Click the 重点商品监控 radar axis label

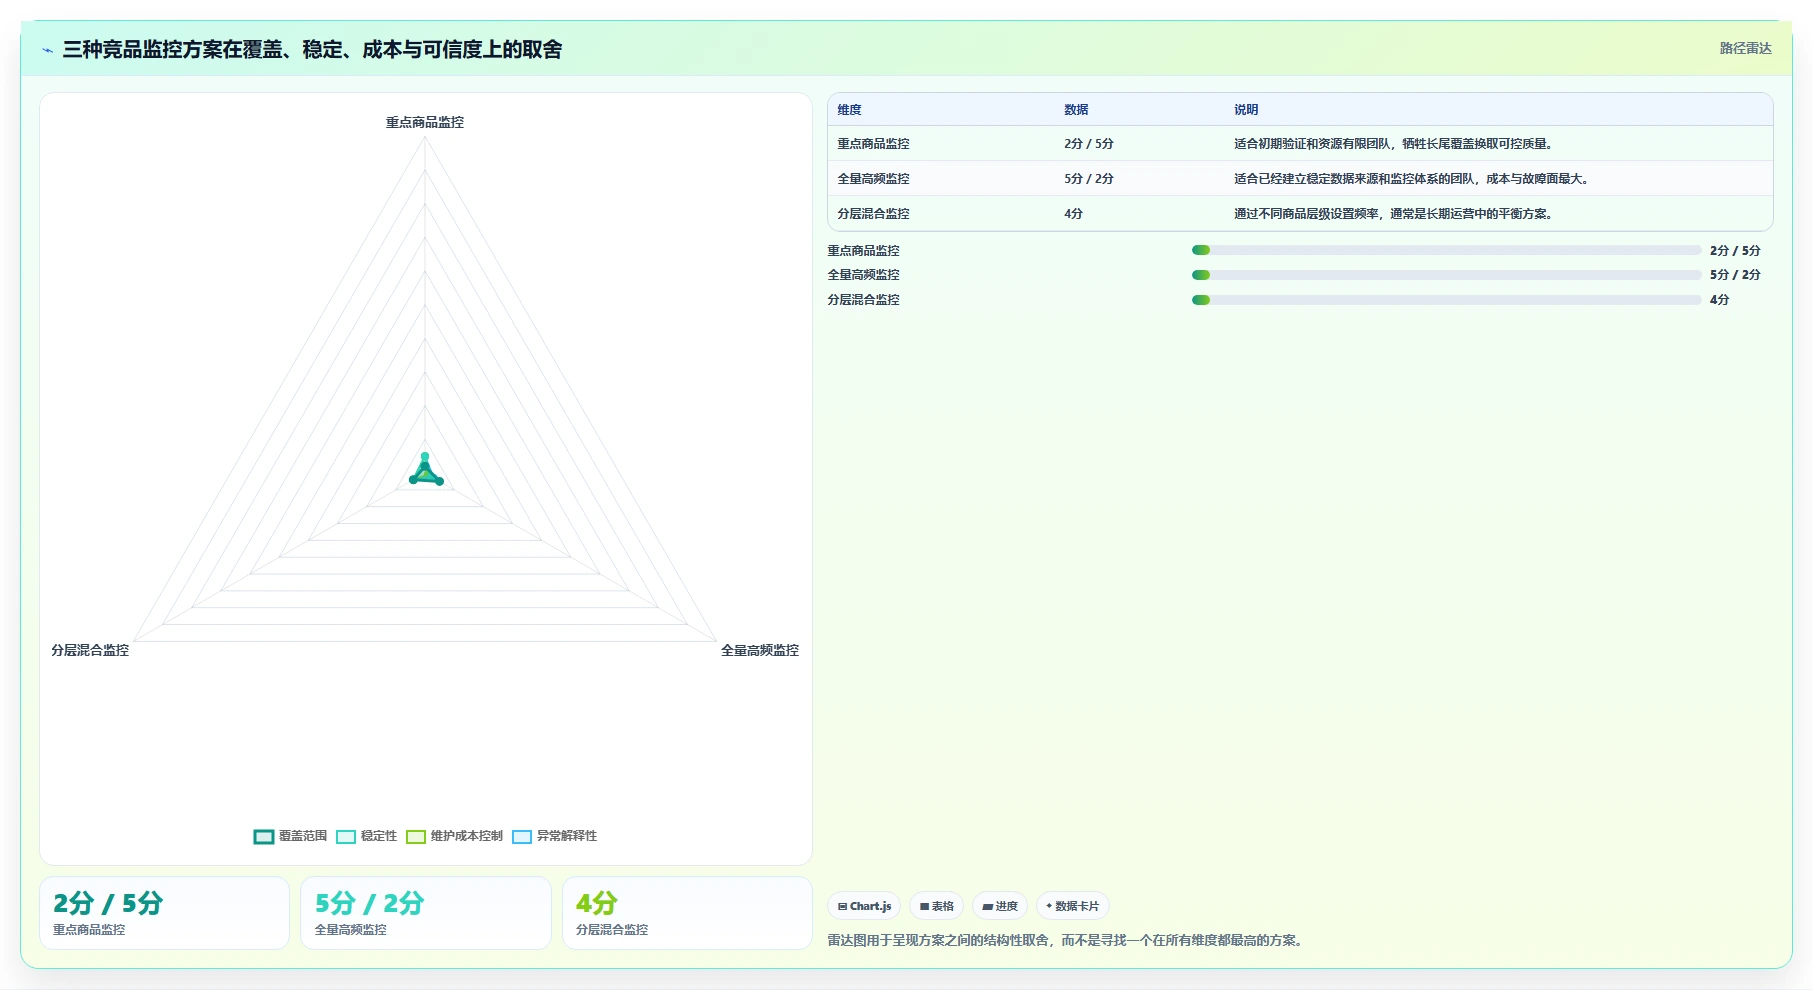pos(425,122)
